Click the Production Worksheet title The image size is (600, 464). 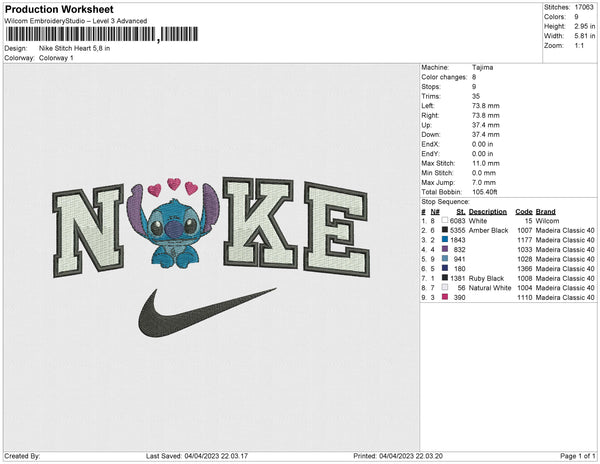coord(59,9)
